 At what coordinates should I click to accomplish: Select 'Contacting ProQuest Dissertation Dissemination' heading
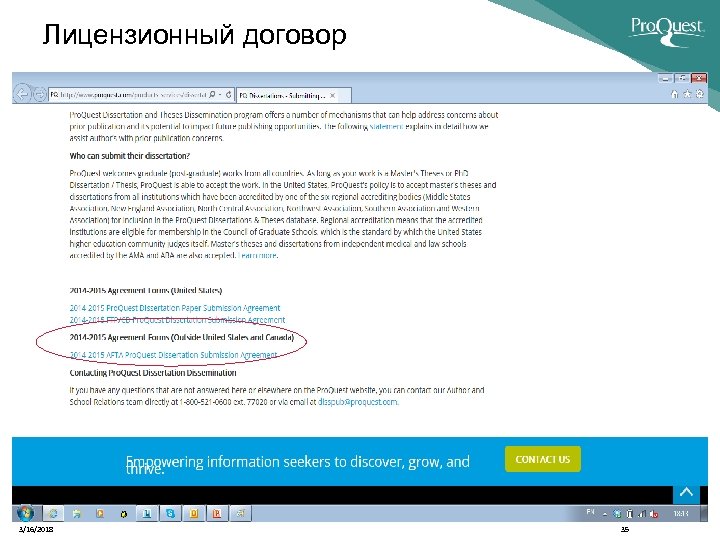(x=153, y=372)
